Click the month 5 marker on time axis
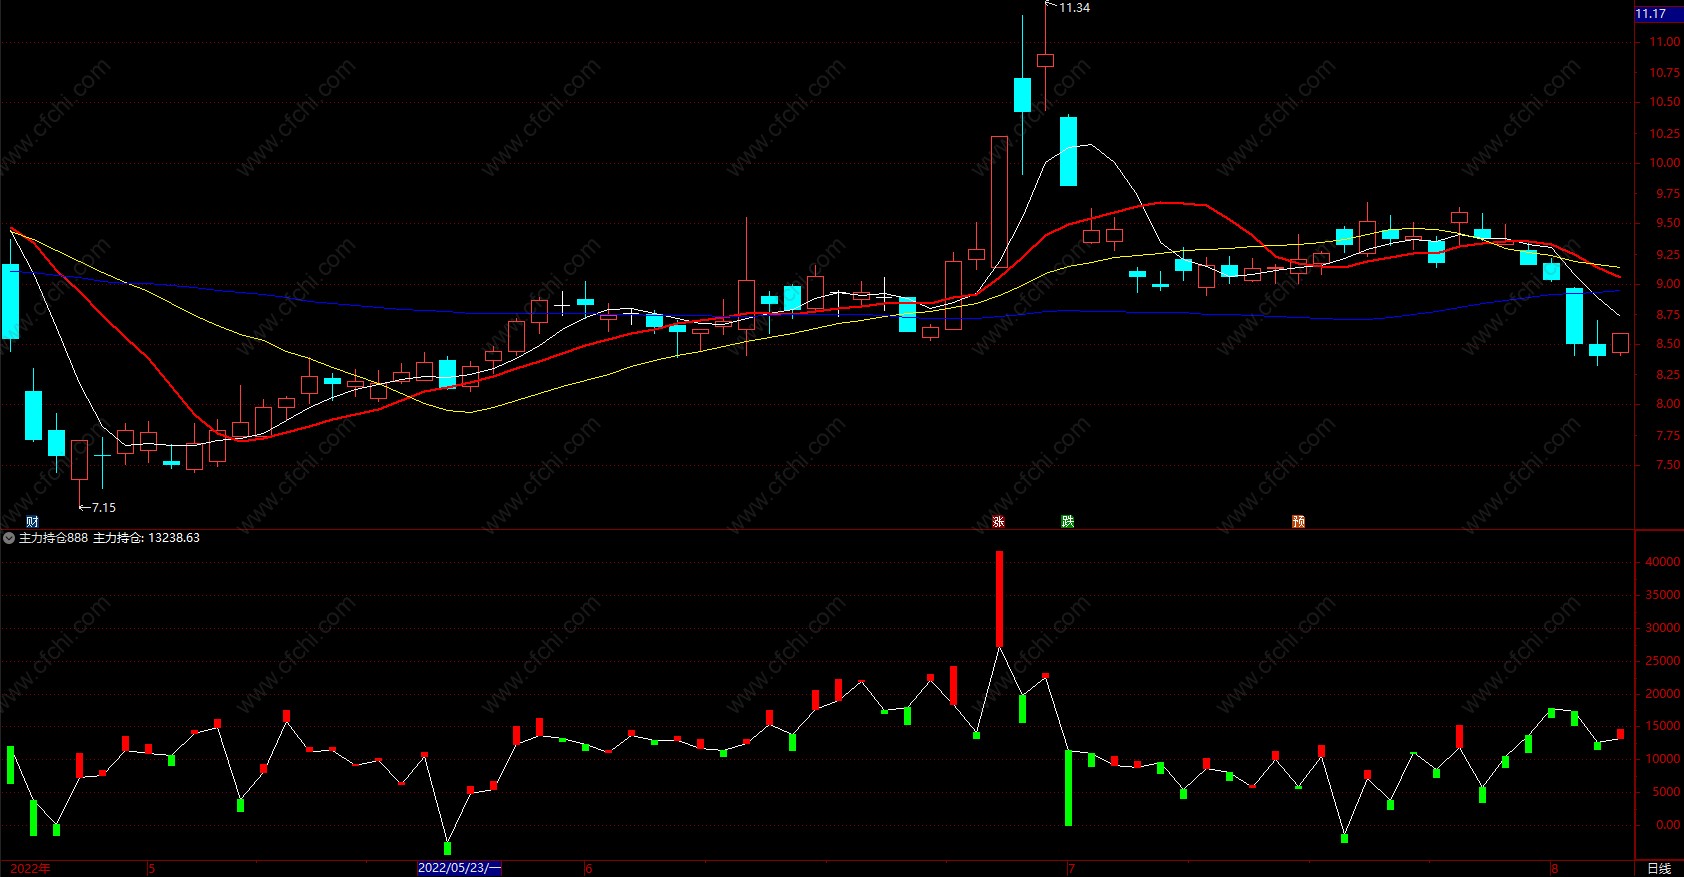Viewport: 1684px width, 877px height. (x=152, y=868)
